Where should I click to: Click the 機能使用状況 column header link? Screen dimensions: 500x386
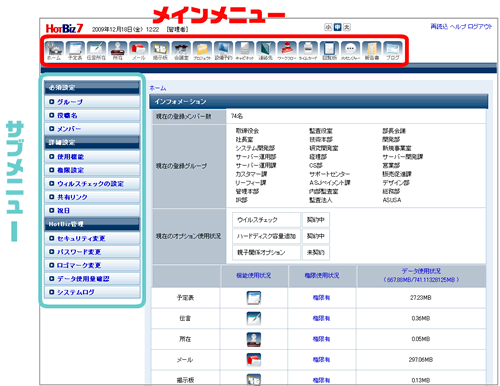tap(254, 275)
